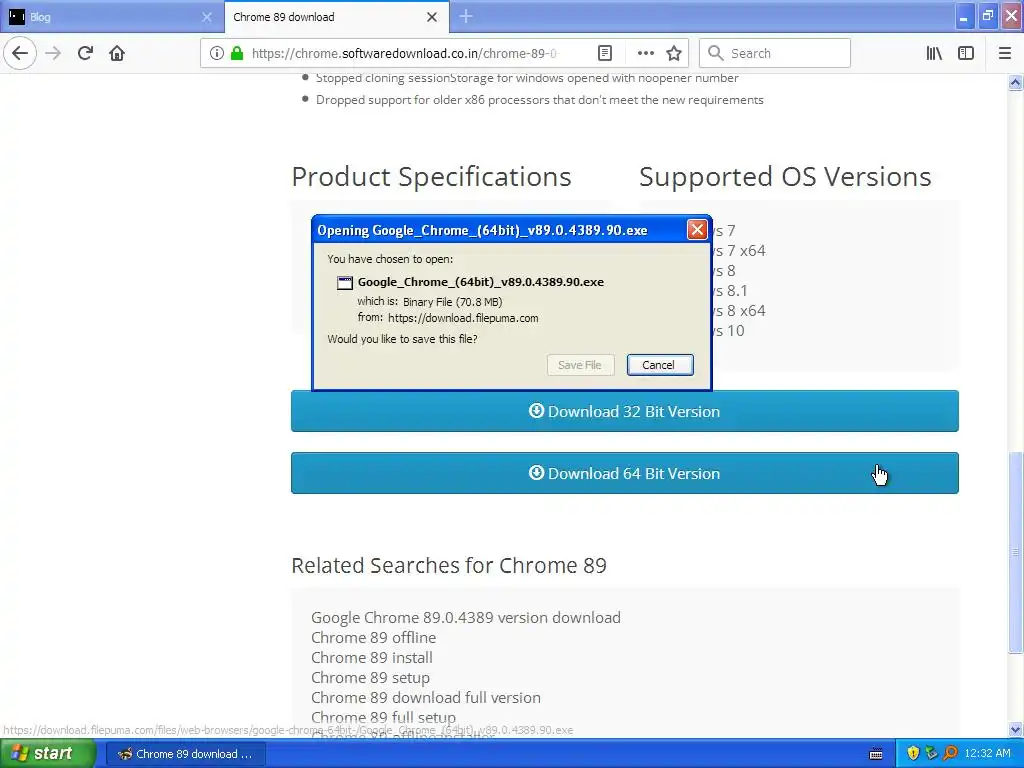
Task: Toggle the sidebars icon
Action: (x=966, y=54)
